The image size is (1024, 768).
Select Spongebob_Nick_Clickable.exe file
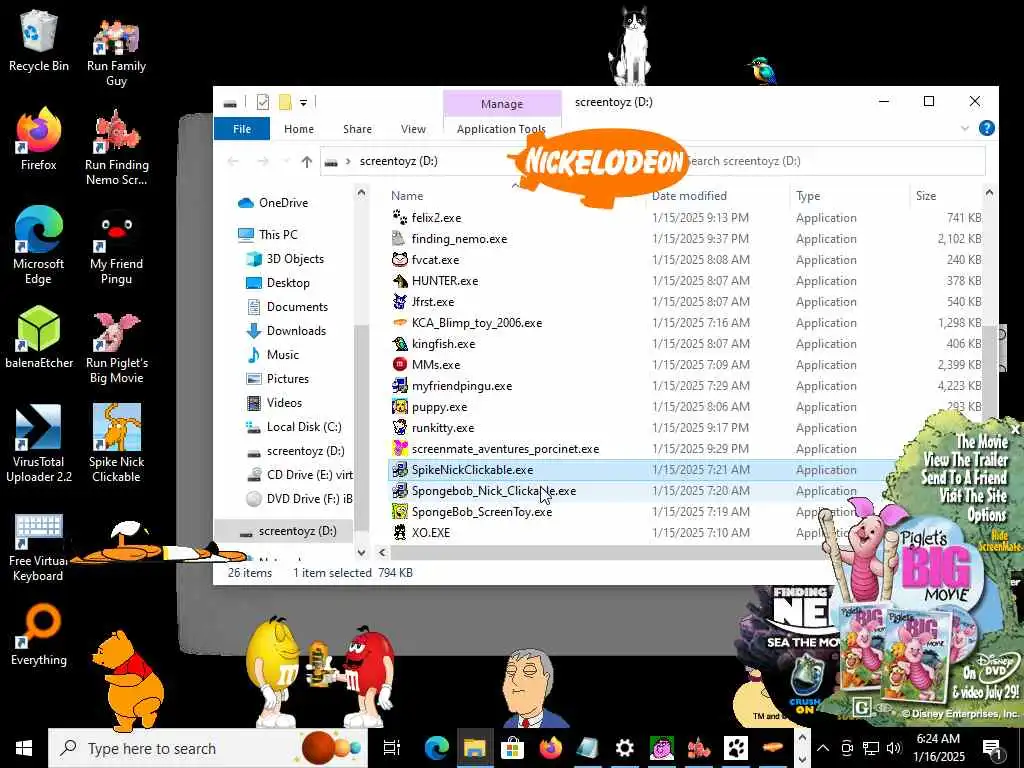pyautogui.click(x=494, y=491)
